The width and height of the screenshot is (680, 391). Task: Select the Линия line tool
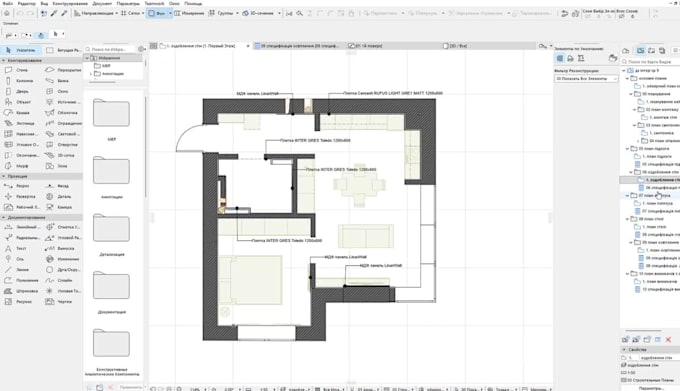tap(17, 270)
